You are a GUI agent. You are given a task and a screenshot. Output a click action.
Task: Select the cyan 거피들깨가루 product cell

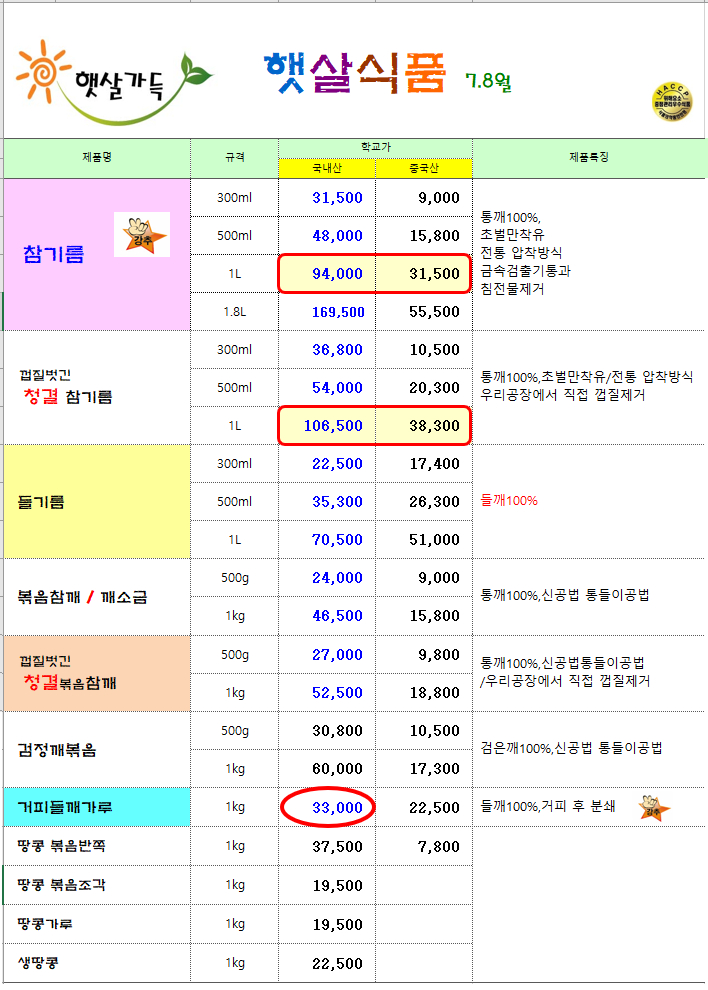pos(97,808)
